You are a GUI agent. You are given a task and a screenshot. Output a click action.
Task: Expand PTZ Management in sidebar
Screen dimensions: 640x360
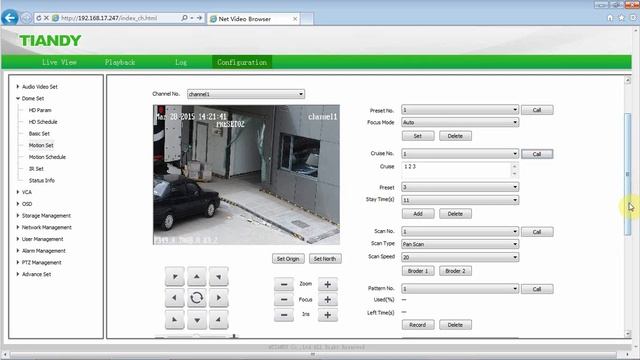[18, 262]
